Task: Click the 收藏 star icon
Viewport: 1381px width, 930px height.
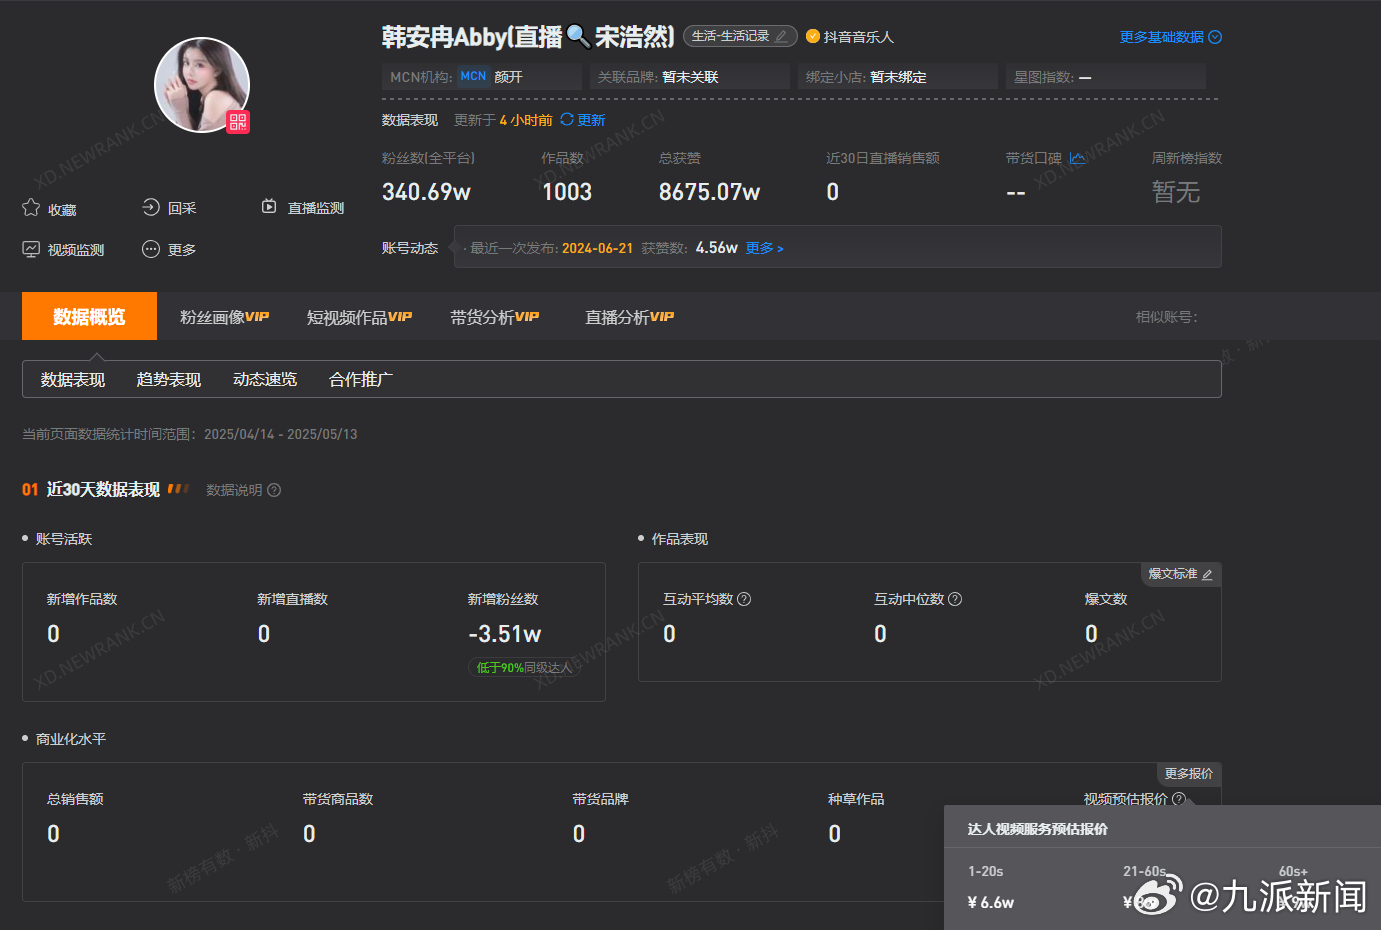Action: click(x=31, y=208)
